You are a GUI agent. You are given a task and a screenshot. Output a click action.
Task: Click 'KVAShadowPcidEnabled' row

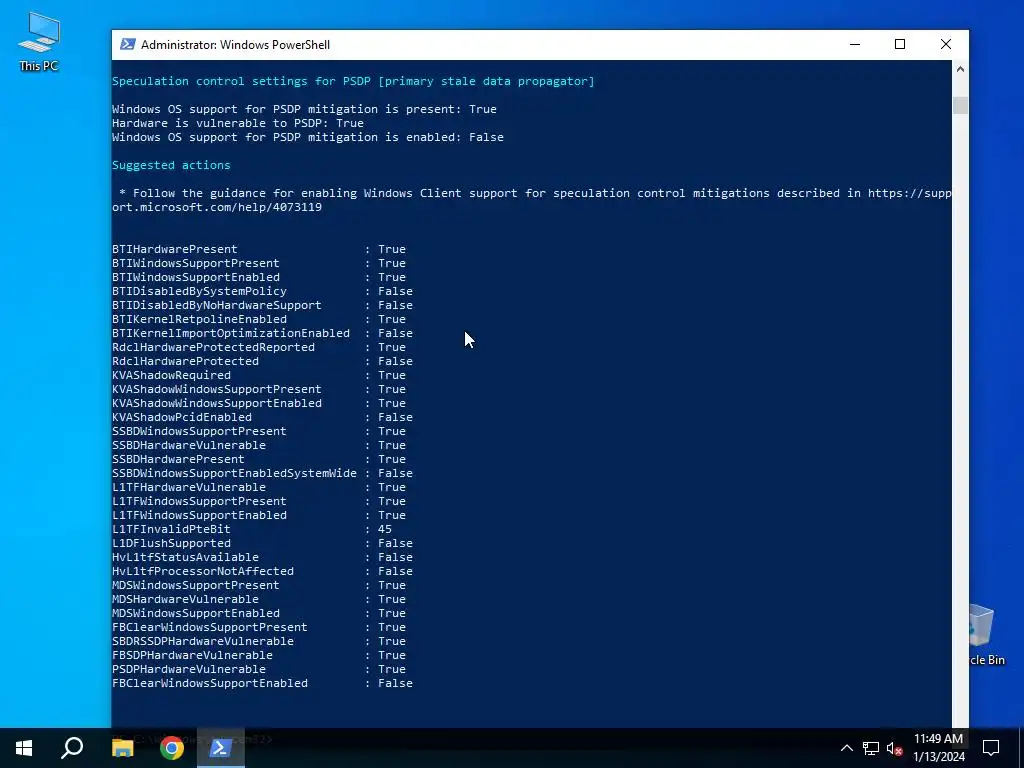pos(262,417)
